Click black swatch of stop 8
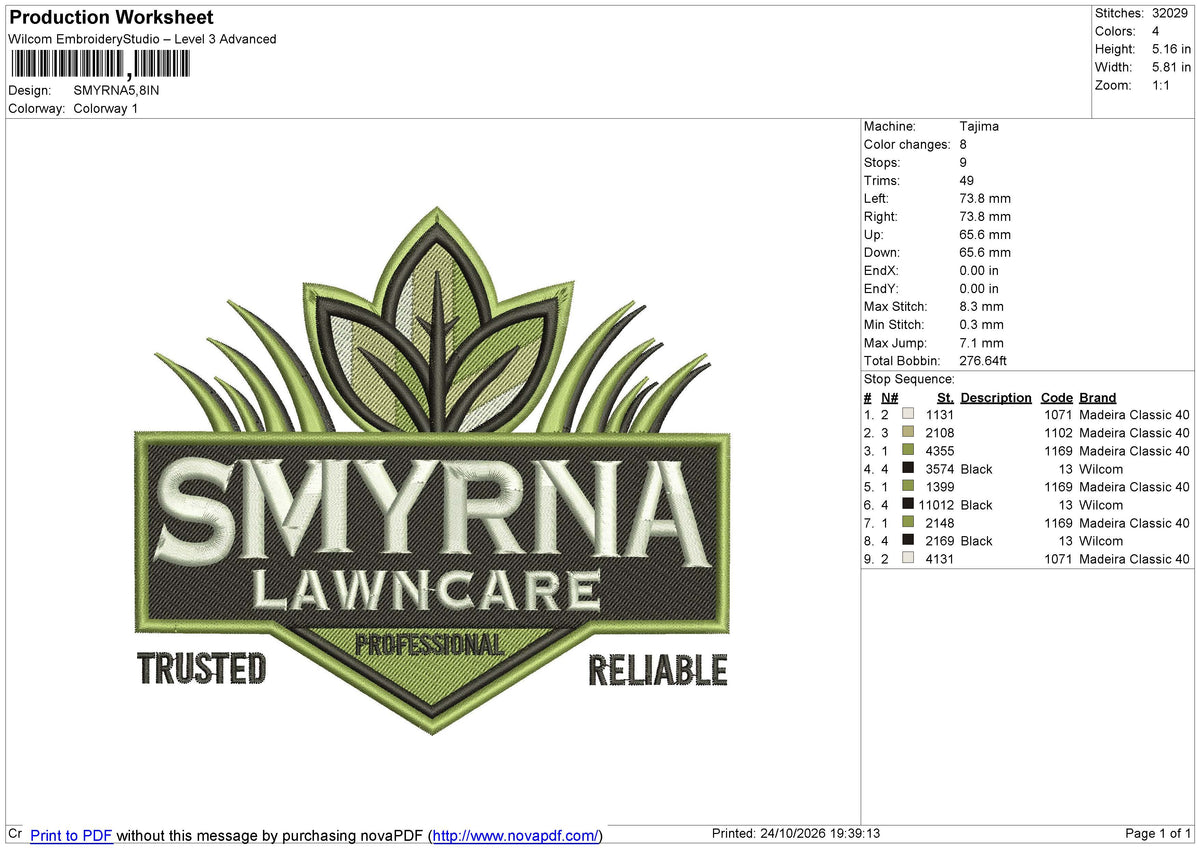Screen dimensions: 1200x848 pyautogui.click(x=908, y=541)
